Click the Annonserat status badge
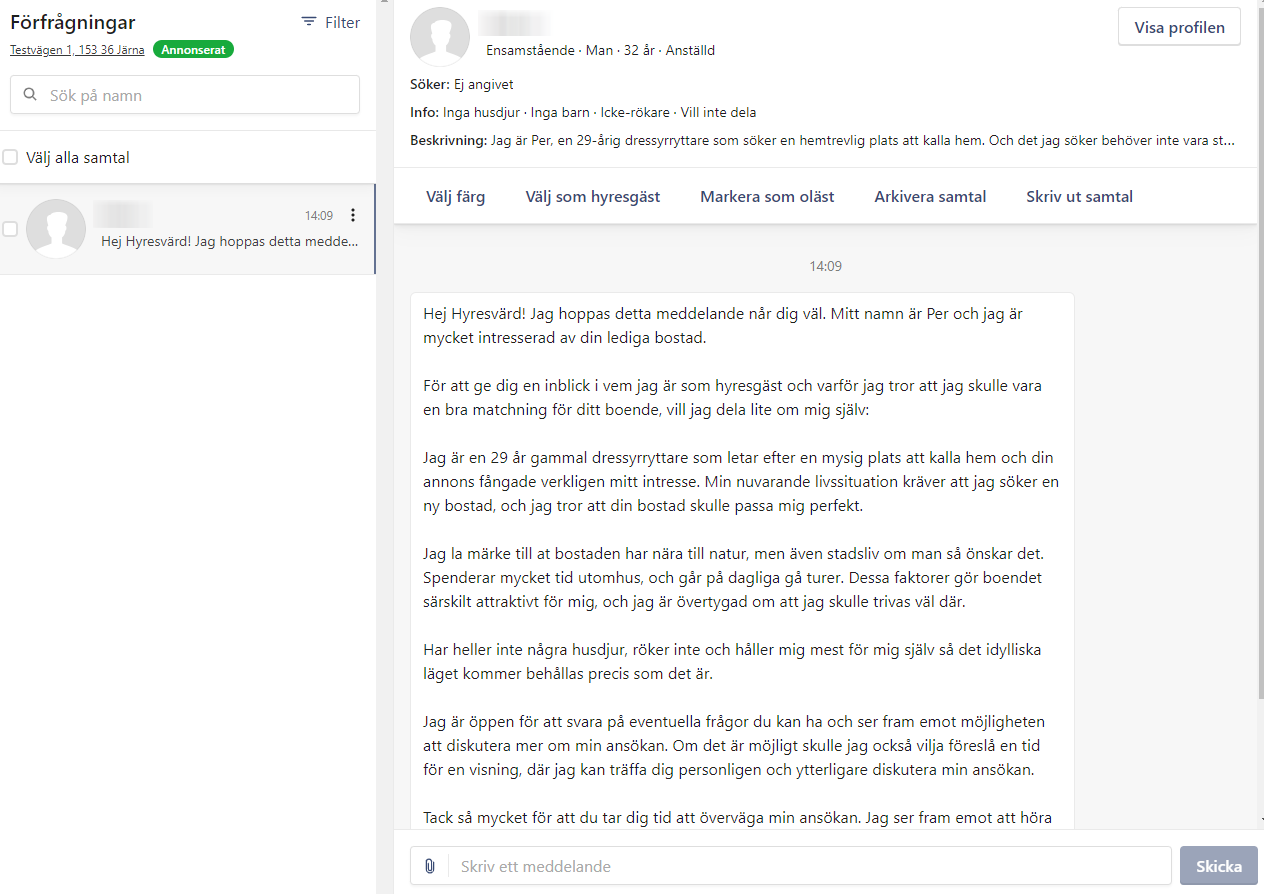The width and height of the screenshot is (1264, 894). 193,49
